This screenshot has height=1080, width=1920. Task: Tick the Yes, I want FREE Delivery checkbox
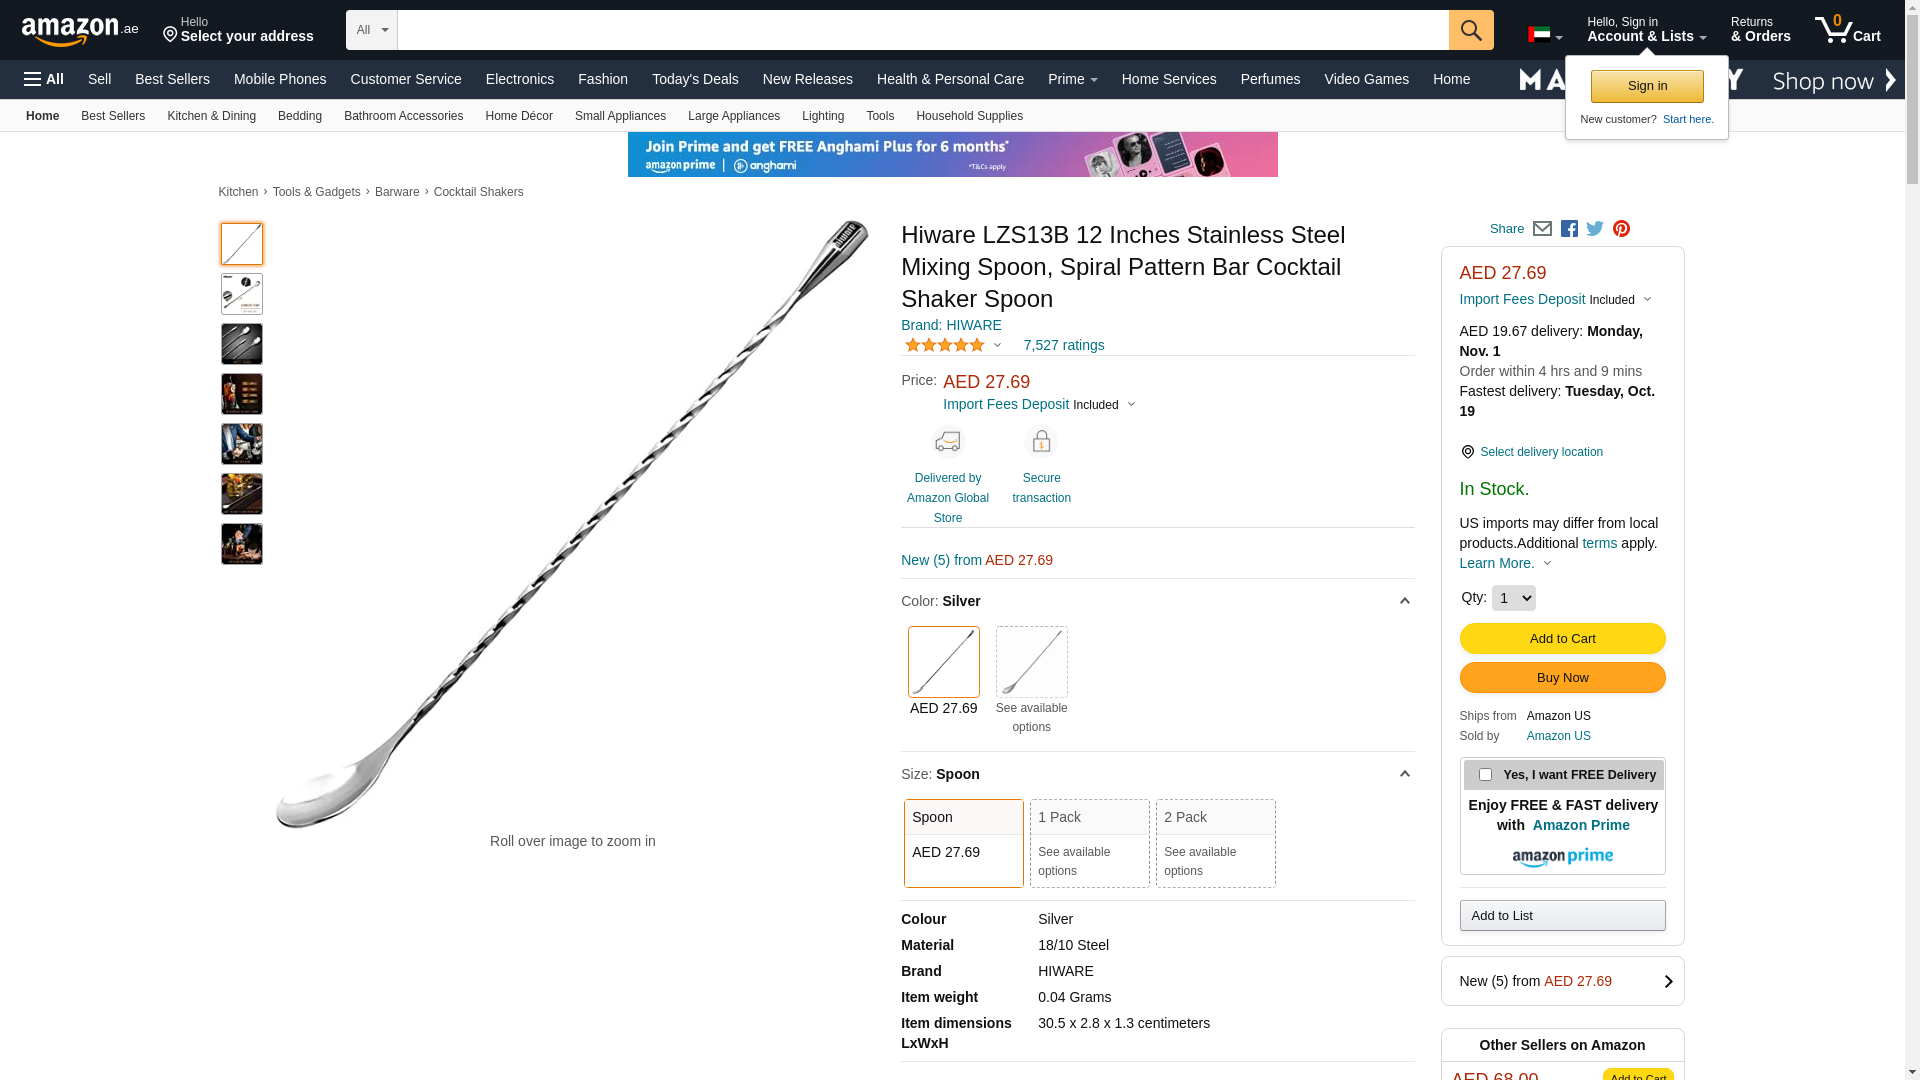(x=1485, y=775)
